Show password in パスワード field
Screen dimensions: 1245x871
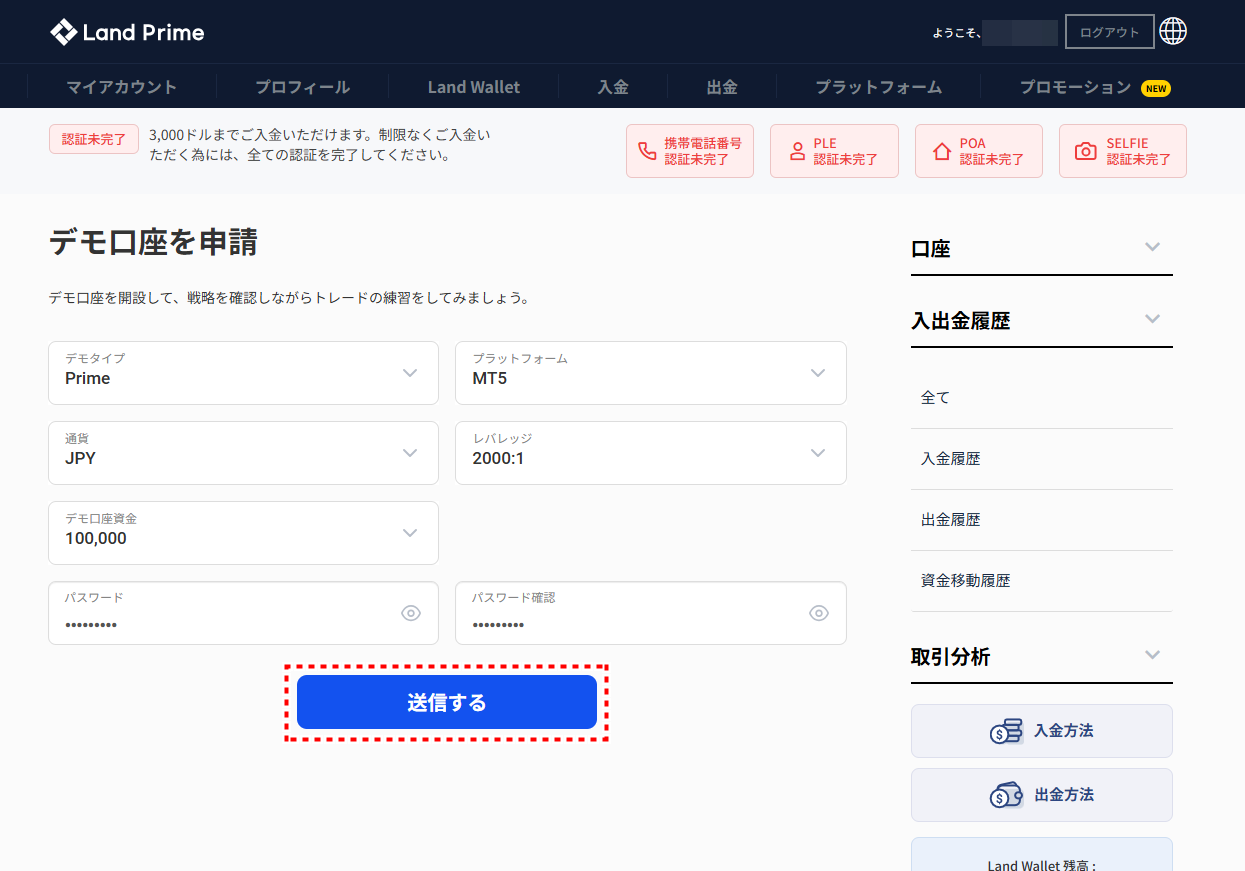tap(411, 613)
